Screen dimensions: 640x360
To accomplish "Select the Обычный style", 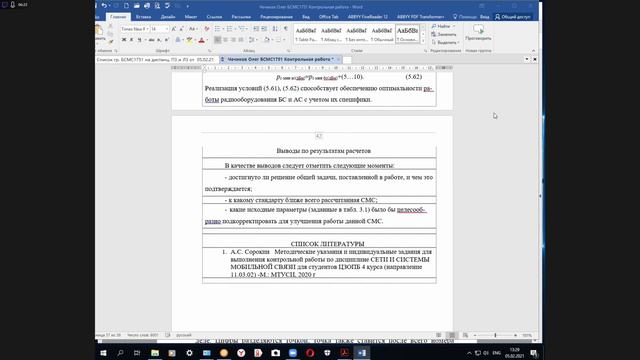I will (x=382, y=34).
